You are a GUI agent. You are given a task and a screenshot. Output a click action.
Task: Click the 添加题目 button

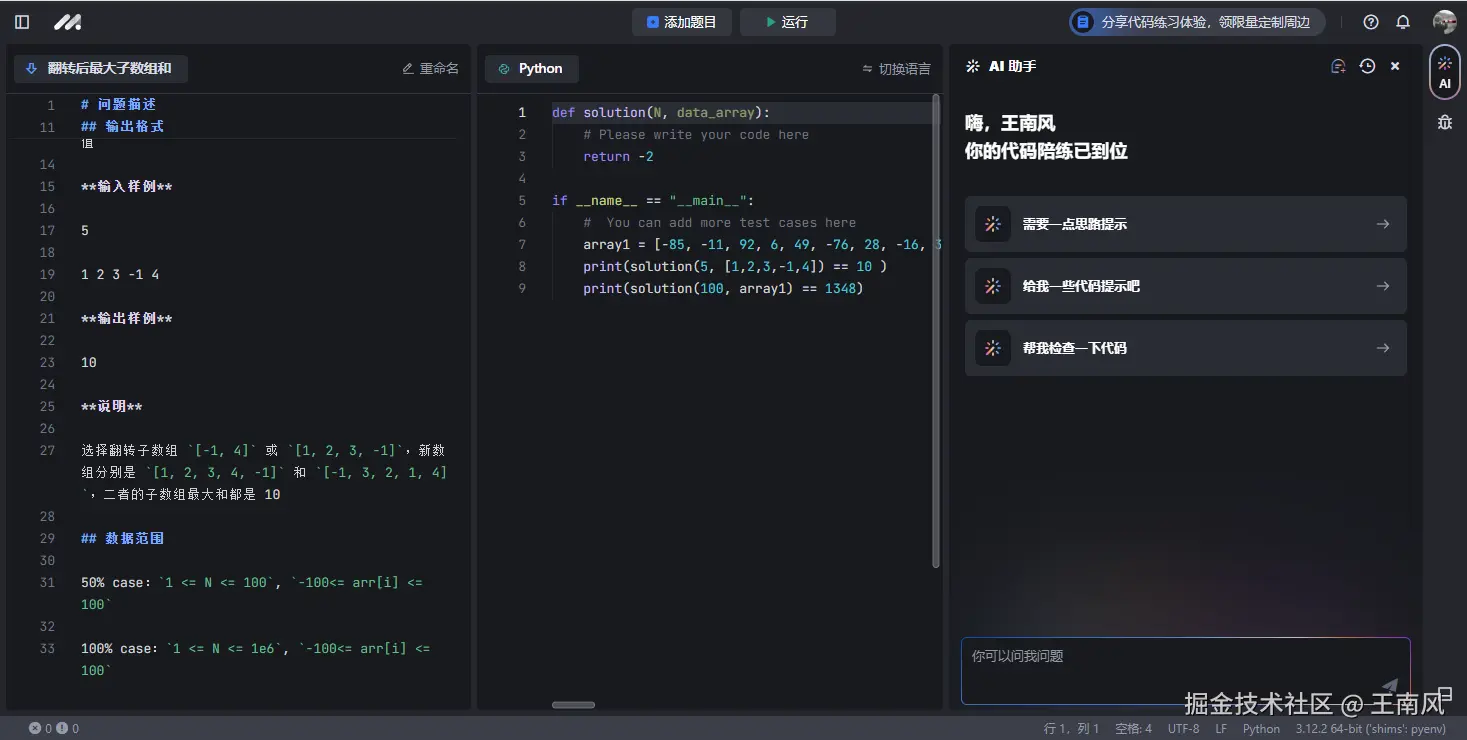(x=682, y=21)
